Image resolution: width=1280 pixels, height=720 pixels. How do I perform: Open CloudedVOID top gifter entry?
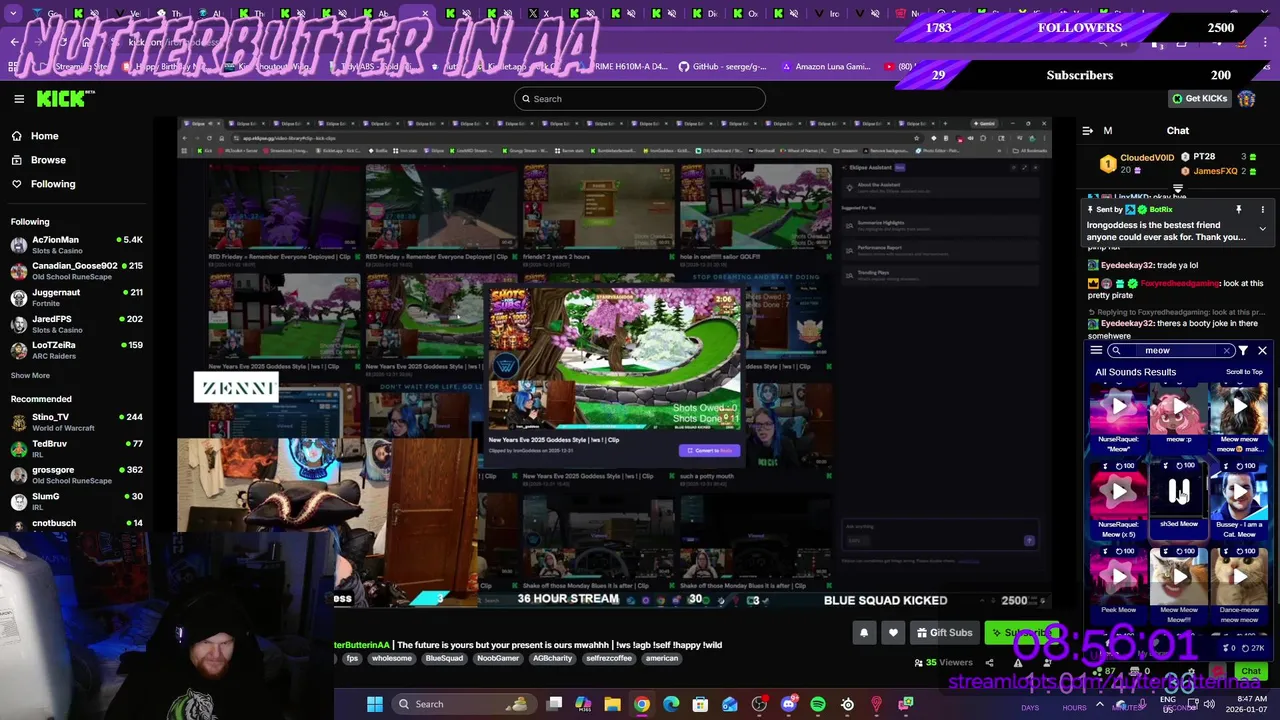tap(1137, 163)
